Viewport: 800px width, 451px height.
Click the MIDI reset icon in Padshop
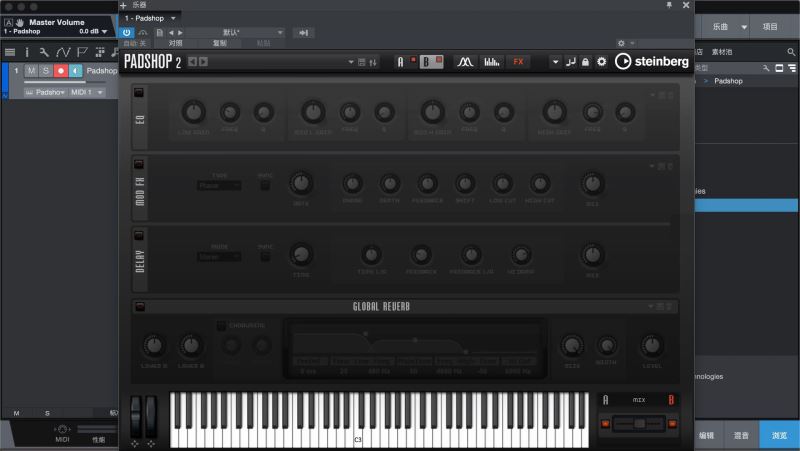570,62
